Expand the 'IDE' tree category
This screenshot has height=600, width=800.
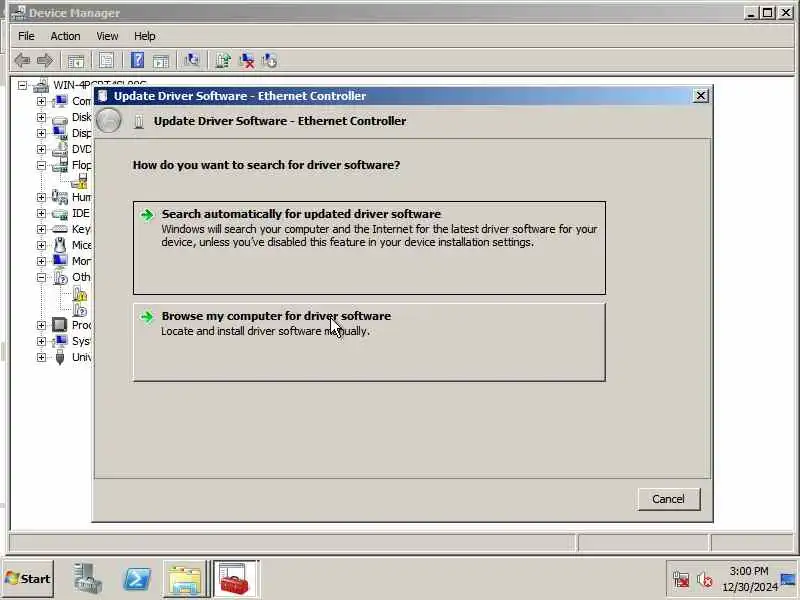coord(41,213)
